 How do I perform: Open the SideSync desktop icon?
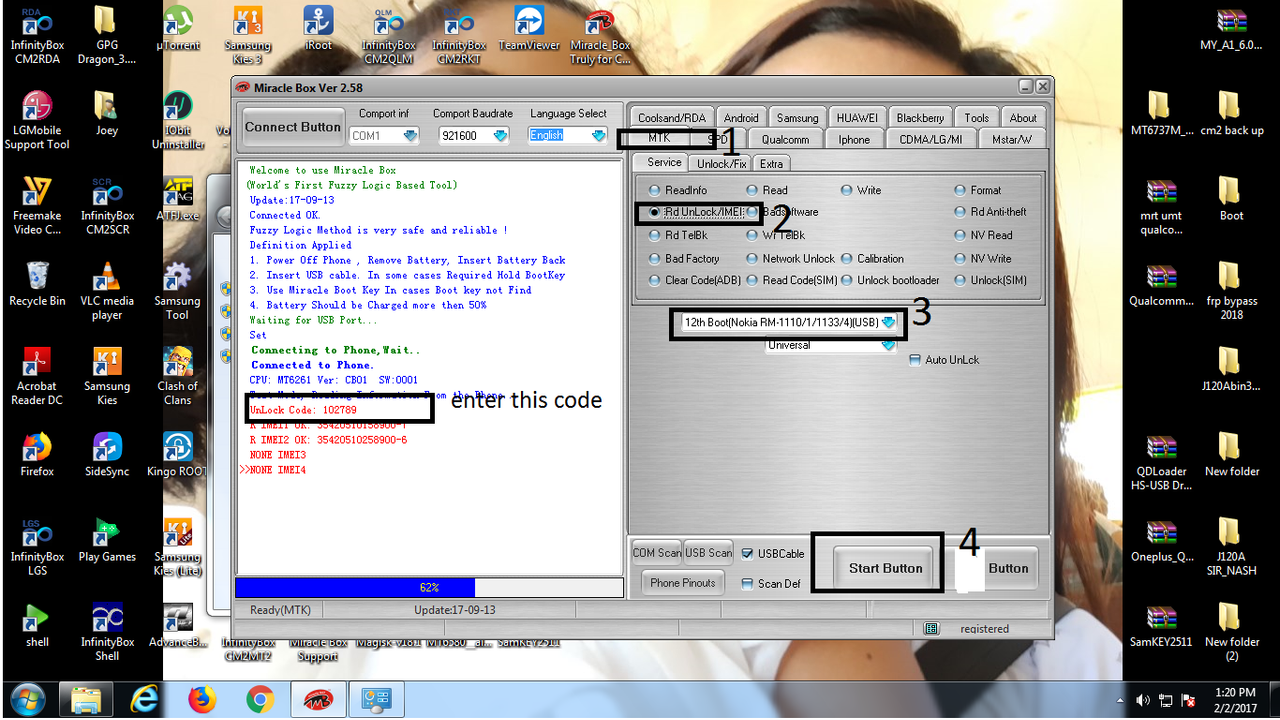107,454
